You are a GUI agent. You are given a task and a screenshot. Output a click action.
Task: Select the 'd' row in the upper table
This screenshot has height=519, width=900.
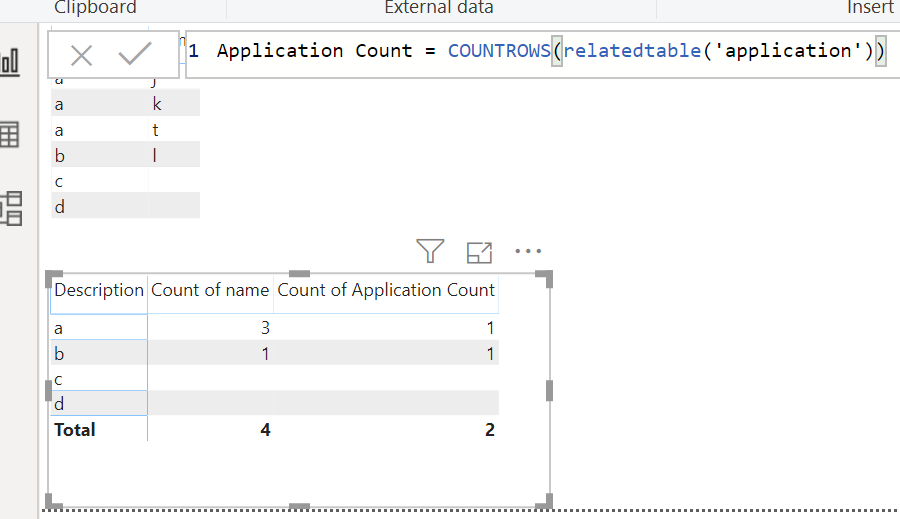click(x=126, y=207)
